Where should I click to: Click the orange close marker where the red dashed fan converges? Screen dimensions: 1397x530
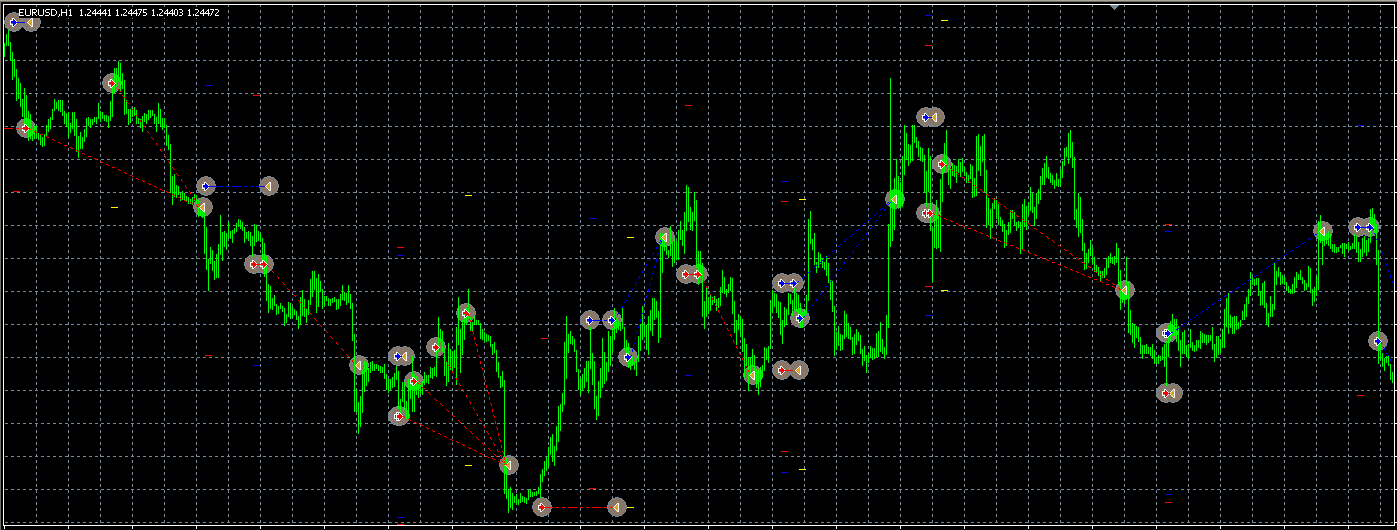pyautogui.click(x=508, y=465)
